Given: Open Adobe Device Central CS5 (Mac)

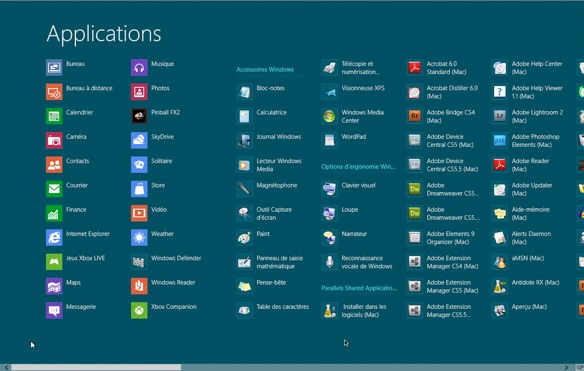Looking at the screenshot, I should click(415, 140).
